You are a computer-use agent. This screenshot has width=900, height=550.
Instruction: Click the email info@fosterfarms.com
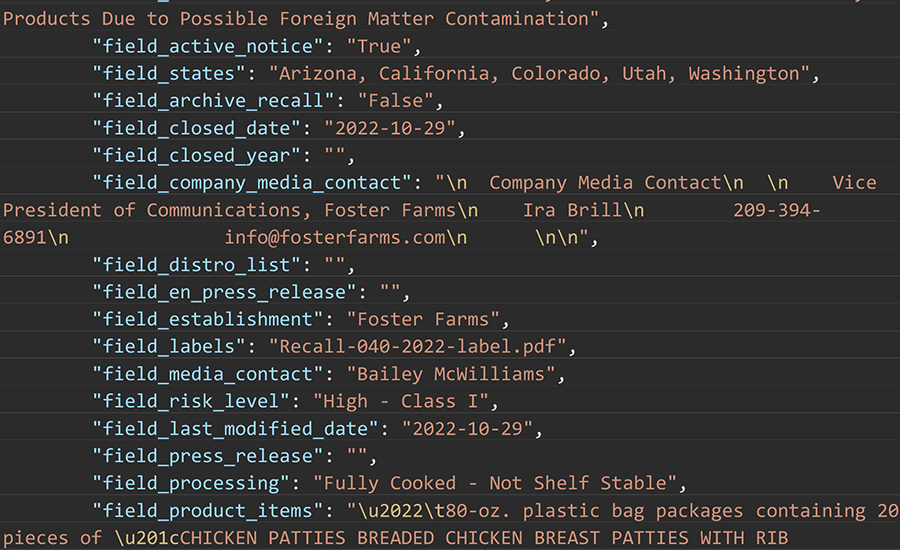[335, 237]
